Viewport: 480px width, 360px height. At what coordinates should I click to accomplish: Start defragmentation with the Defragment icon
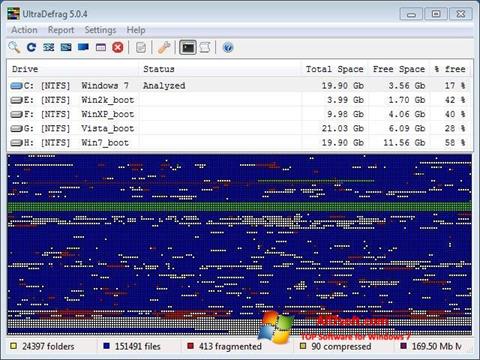49,47
